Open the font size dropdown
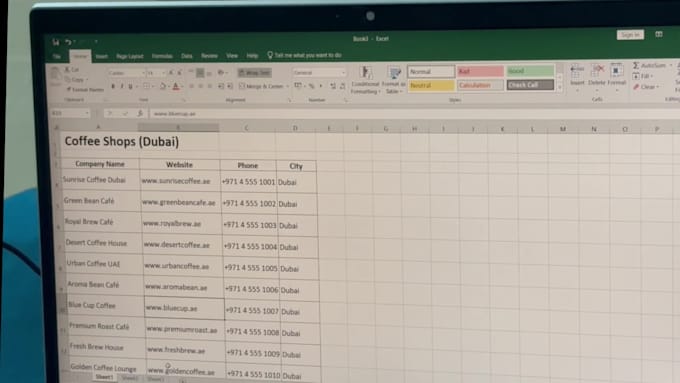This screenshot has height=383, width=680. 163,73
